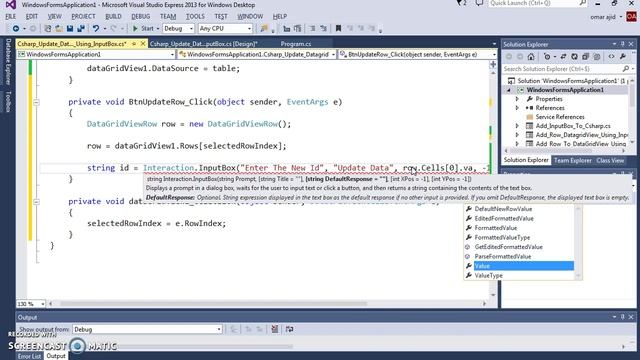Collapse the BtnUpdateRow_Click method outline
The height and width of the screenshot is (360, 640).
36,102
